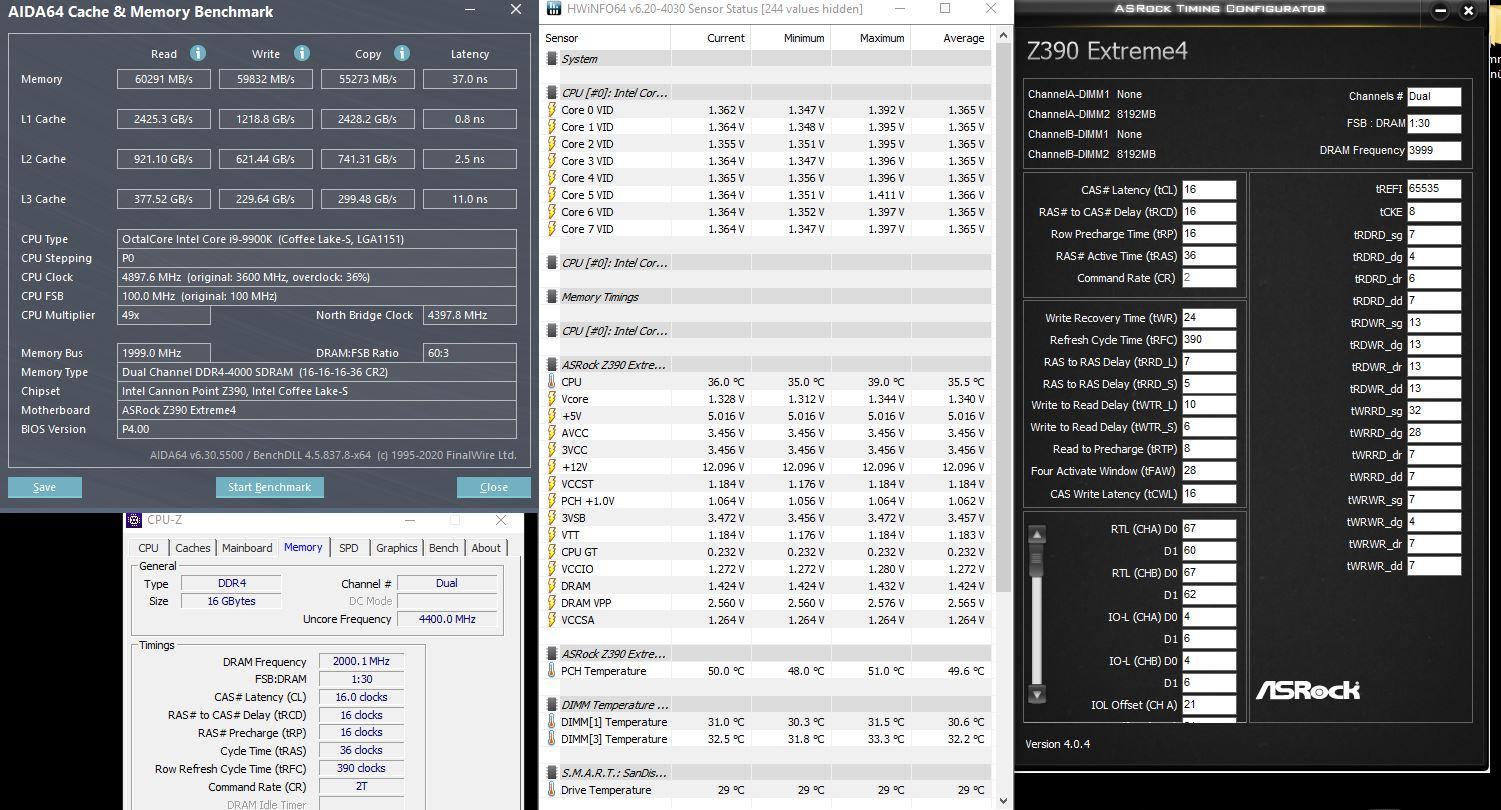Click the DRAM Frequency field in ASRock

pyautogui.click(x=1433, y=151)
